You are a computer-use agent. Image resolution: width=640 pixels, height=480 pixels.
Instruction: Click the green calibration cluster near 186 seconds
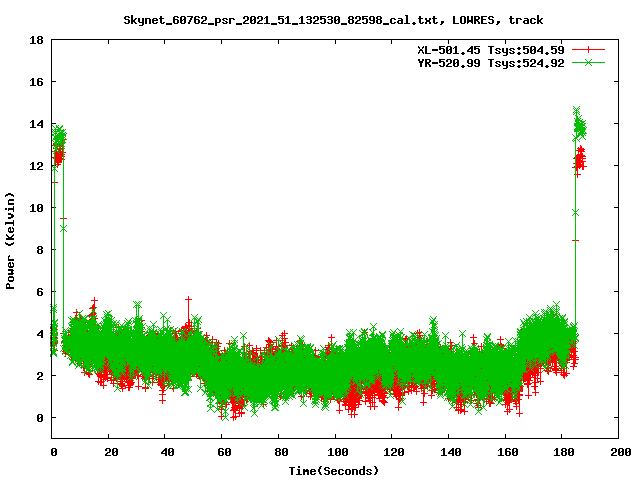tap(580, 124)
